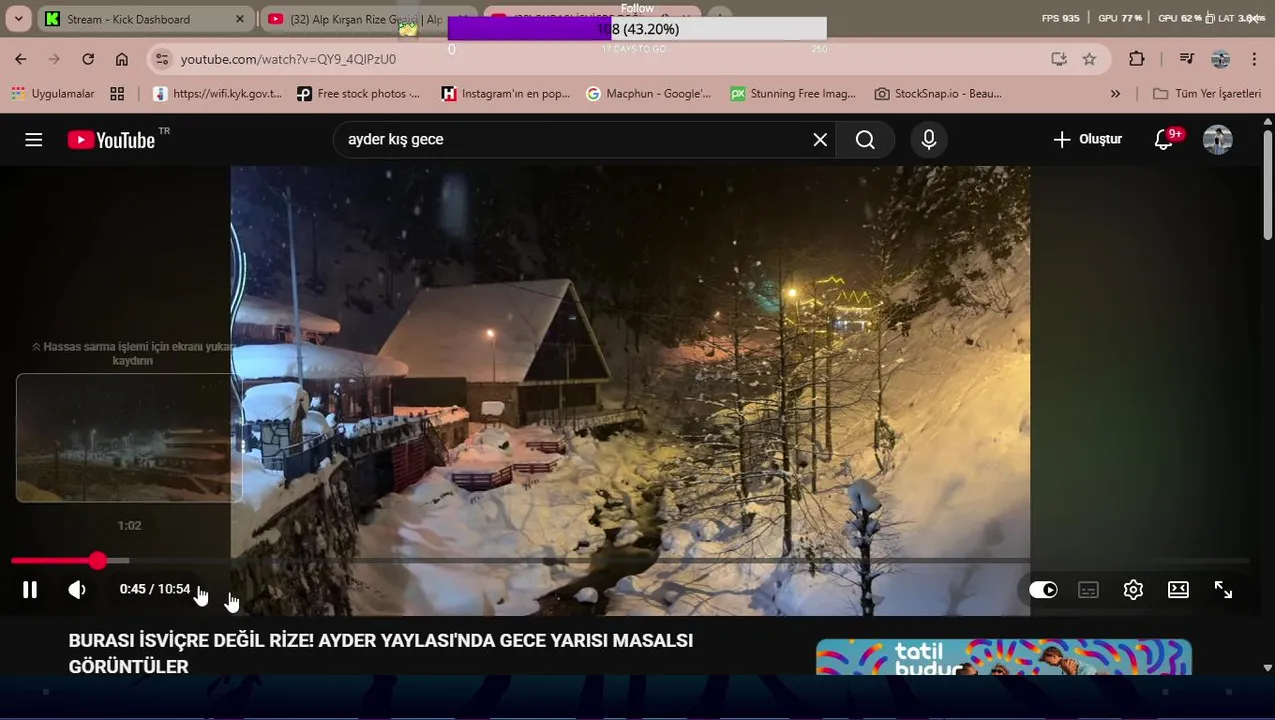The width and height of the screenshot is (1275, 720).
Task: Switch to Stream - Kick Dashboard tab
Action: 128,19
